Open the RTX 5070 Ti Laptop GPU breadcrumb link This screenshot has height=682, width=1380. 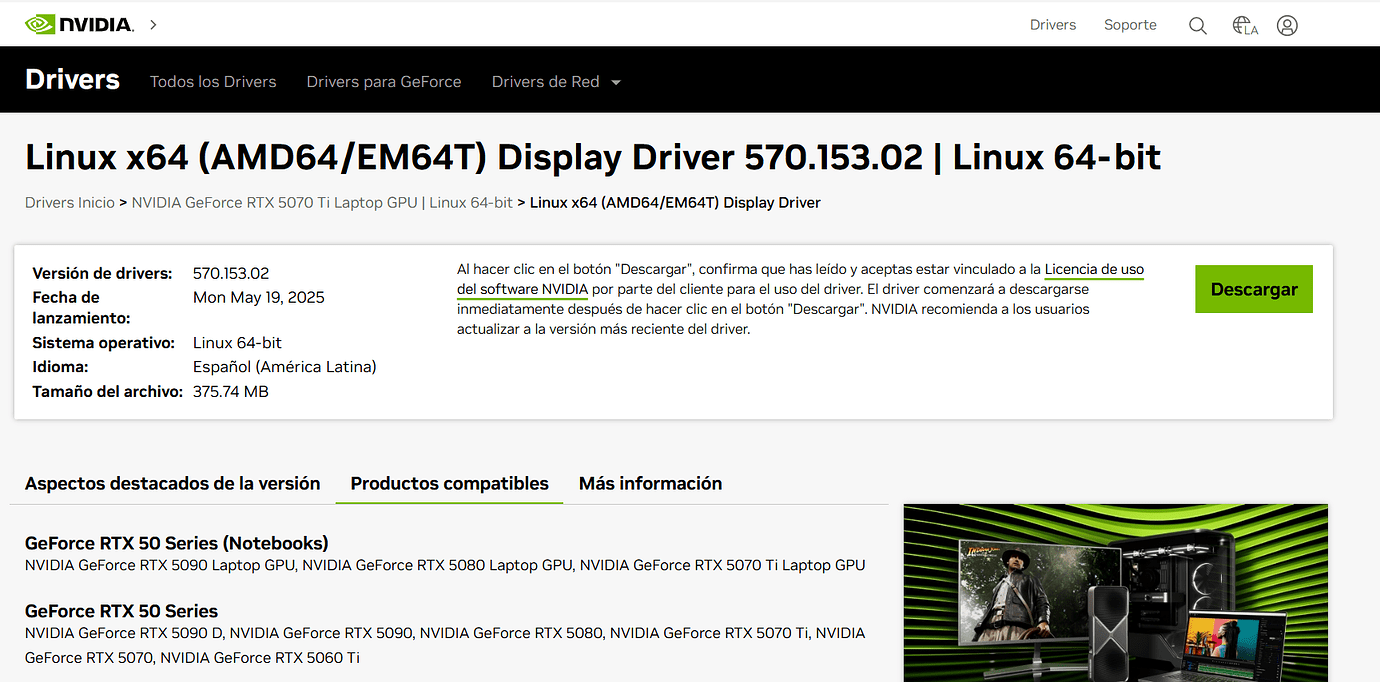tap(320, 202)
